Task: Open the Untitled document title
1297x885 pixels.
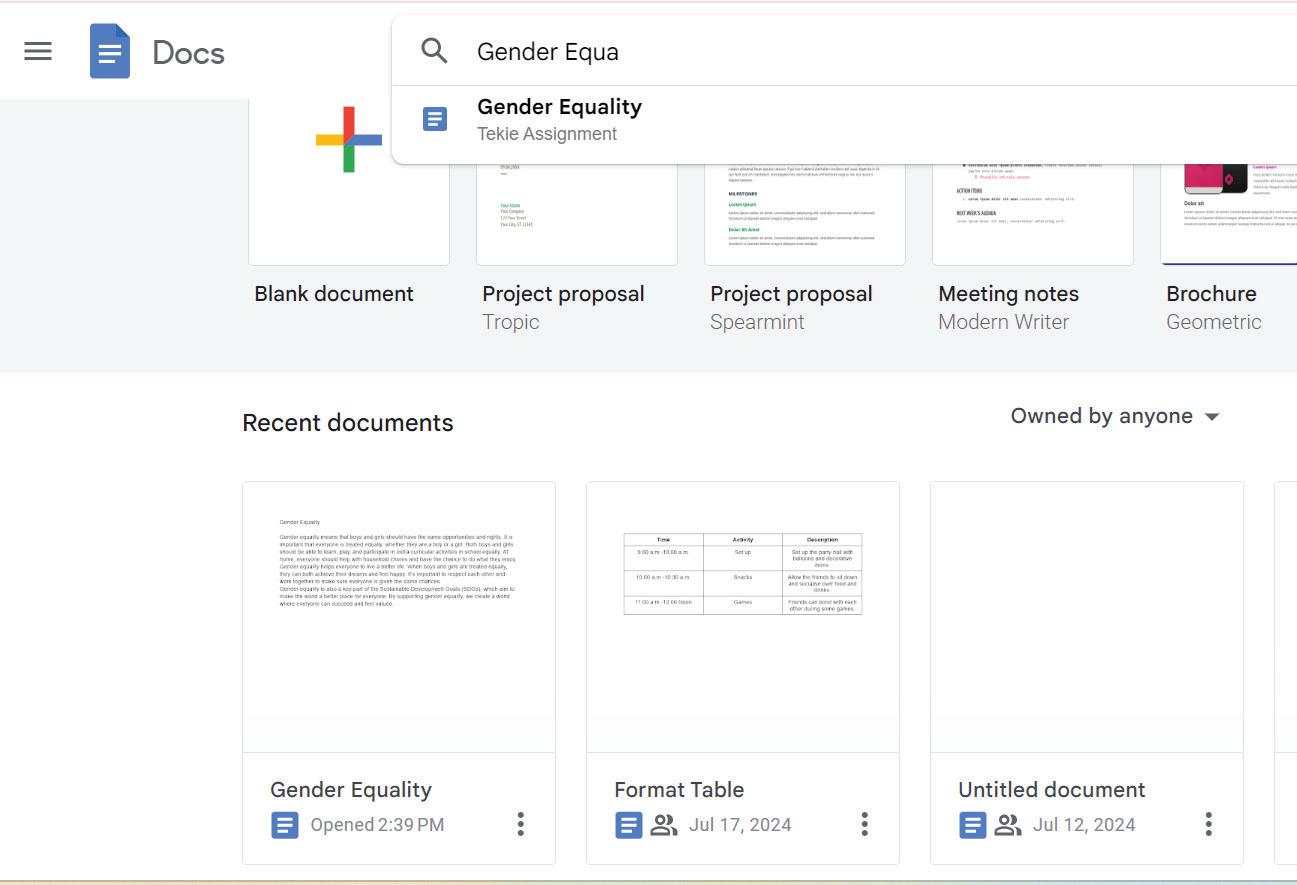Action: (1051, 789)
